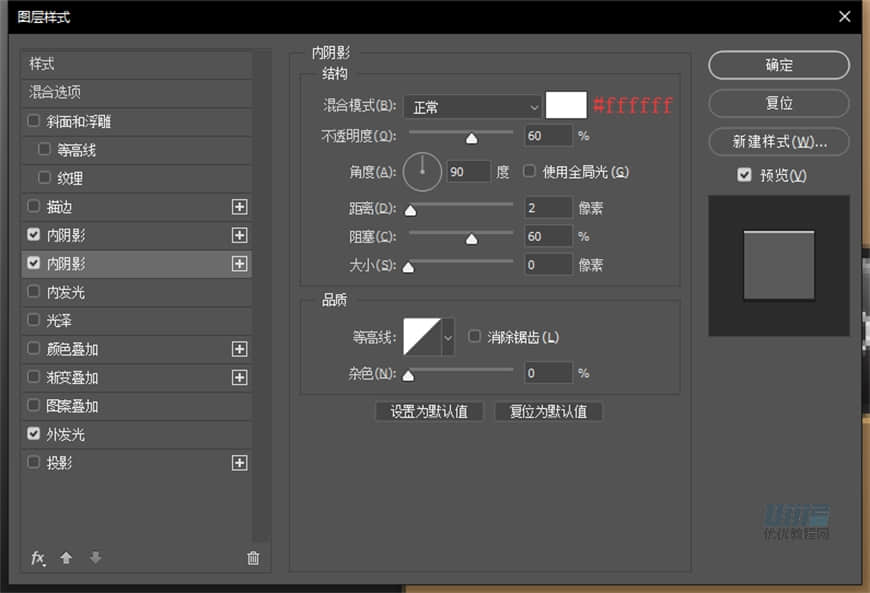
Task: Click the 确定 button to confirm
Action: point(778,65)
